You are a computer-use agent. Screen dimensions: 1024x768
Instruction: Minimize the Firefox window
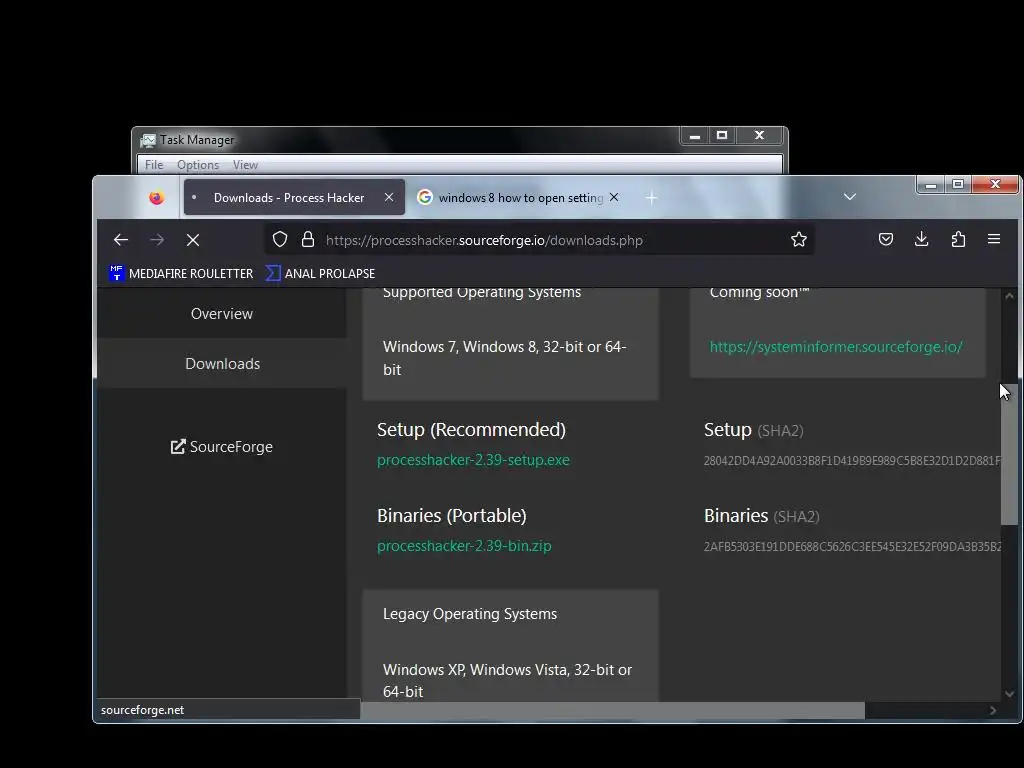point(931,185)
